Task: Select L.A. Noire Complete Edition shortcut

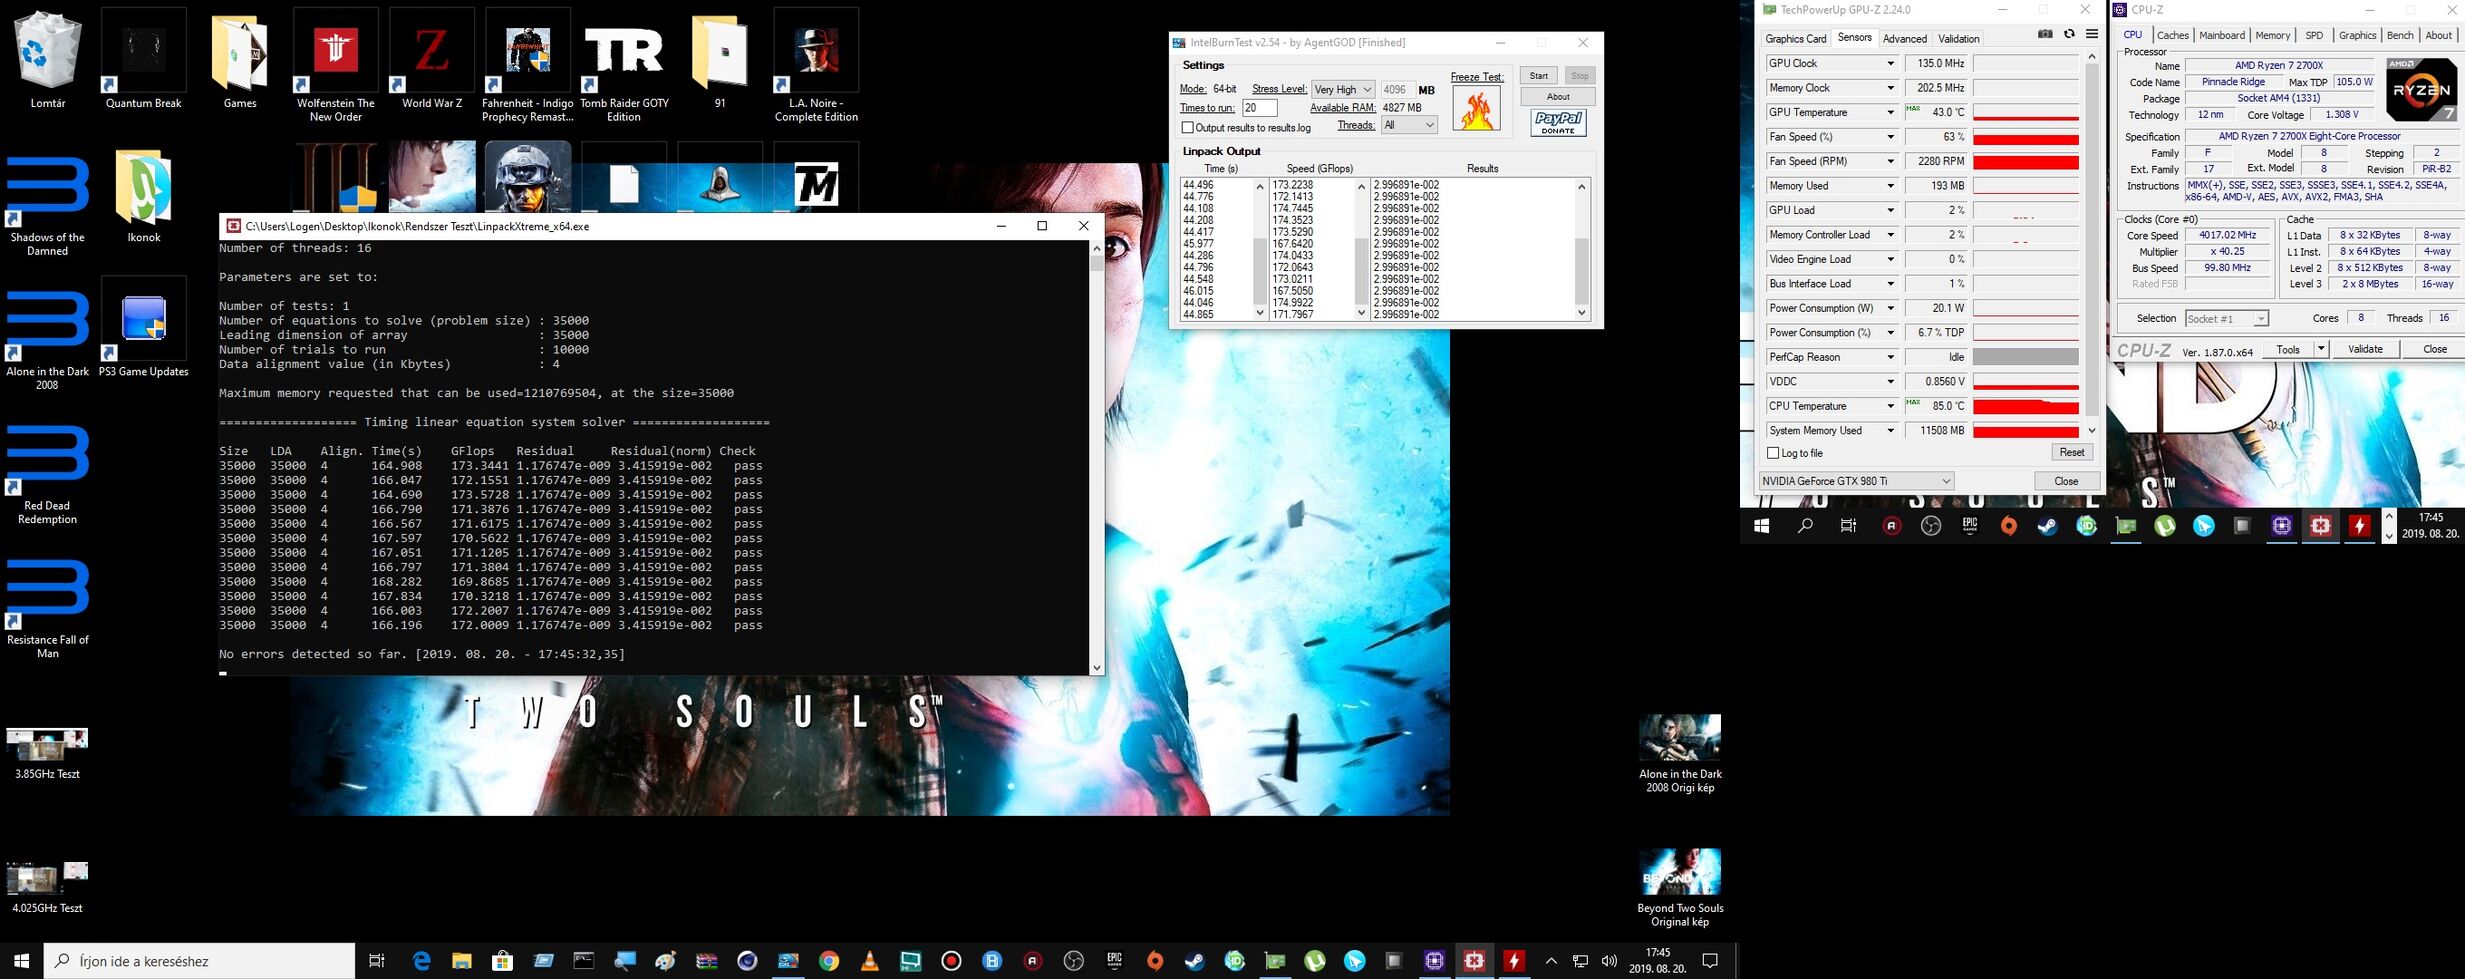Action: [815, 66]
